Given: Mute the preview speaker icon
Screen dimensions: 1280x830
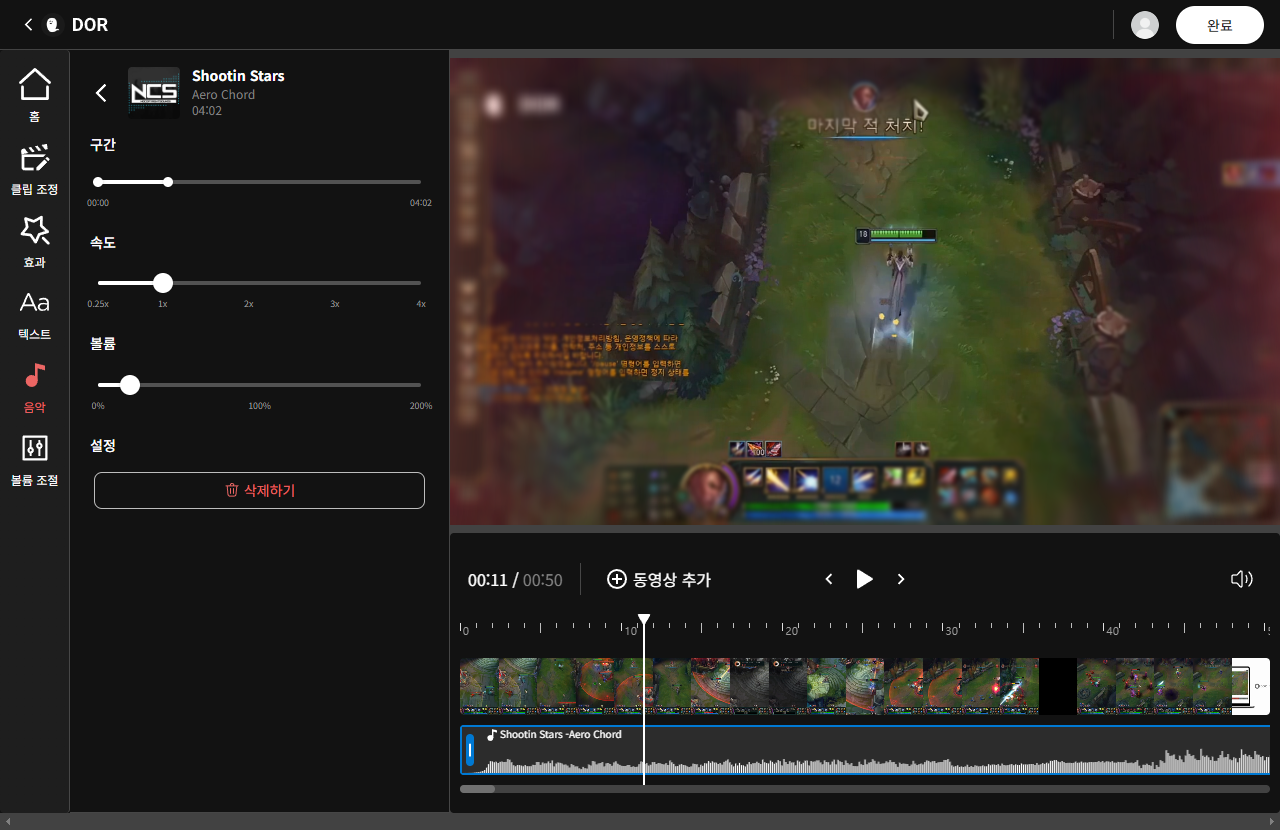Looking at the screenshot, I should coord(1241,579).
